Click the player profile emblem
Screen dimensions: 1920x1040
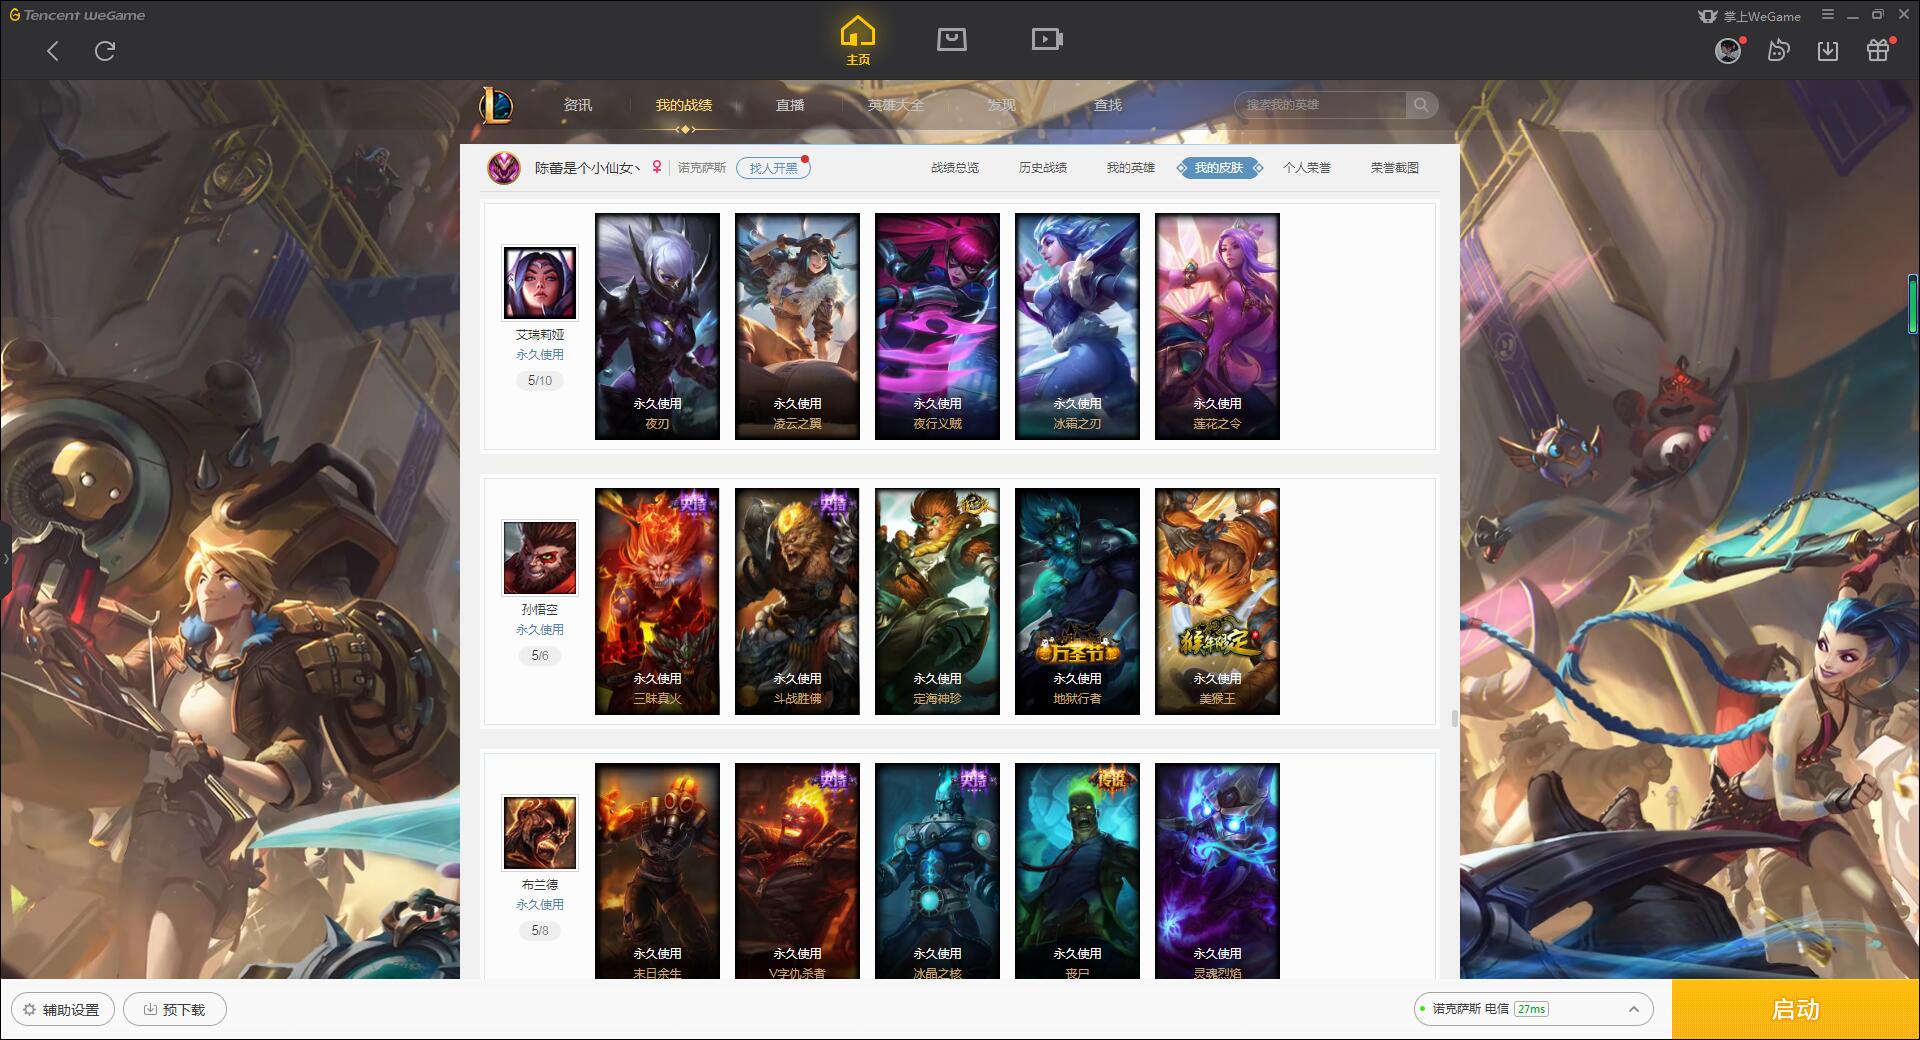coord(504,168)
